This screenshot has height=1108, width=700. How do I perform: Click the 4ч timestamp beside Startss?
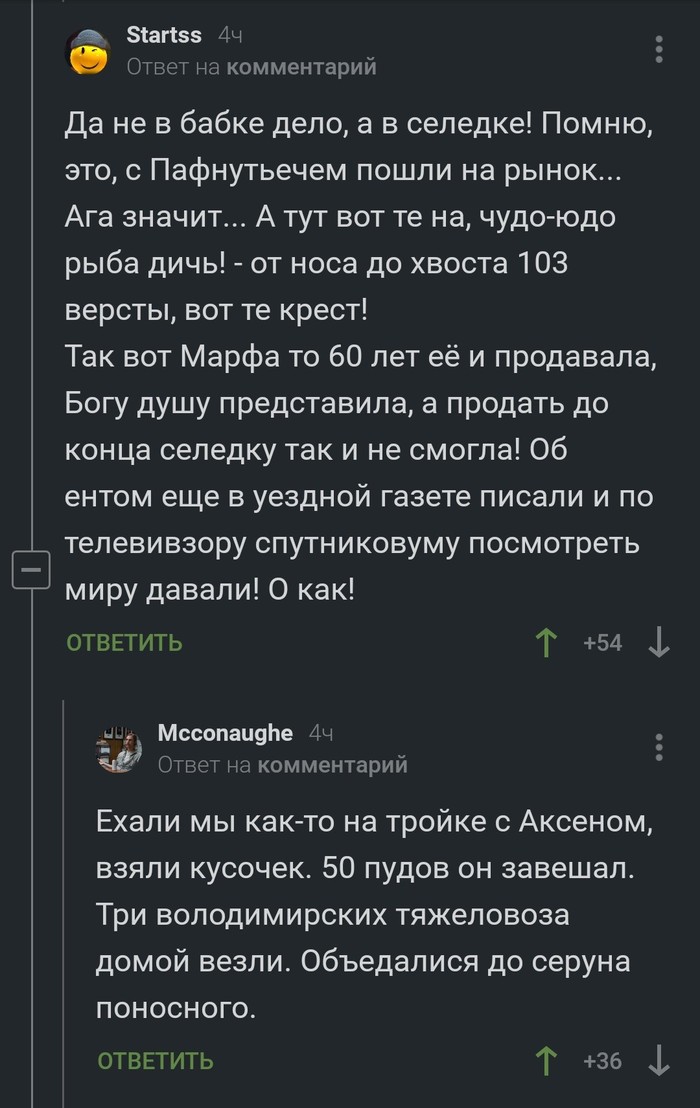(x=230, y=36)
